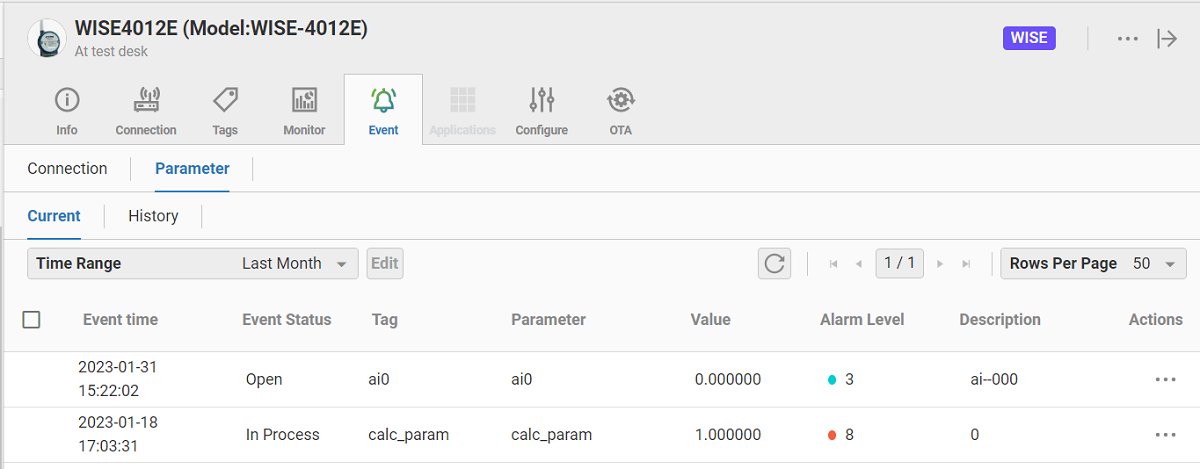This screenshot has height=469, width=1200.
Task: Click the page number 1 / 1 field
Action: click(x=898, y=264)
